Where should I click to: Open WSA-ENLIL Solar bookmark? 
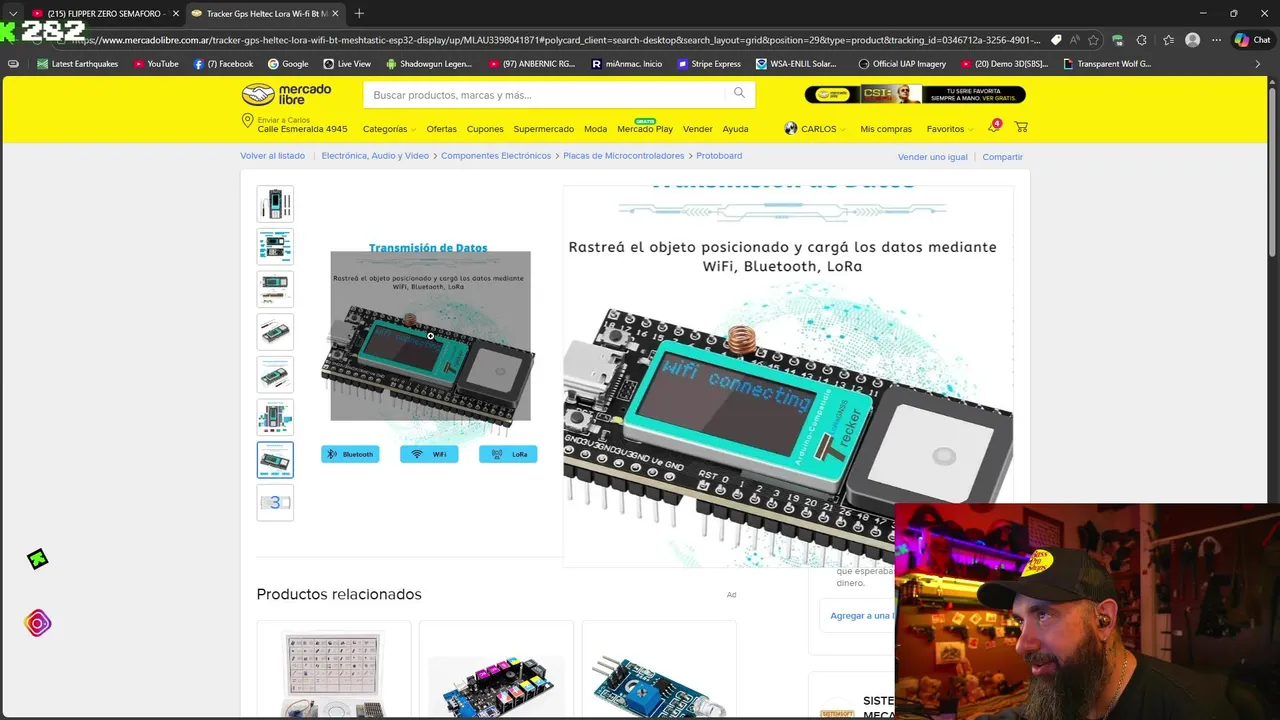coord(797,64)
